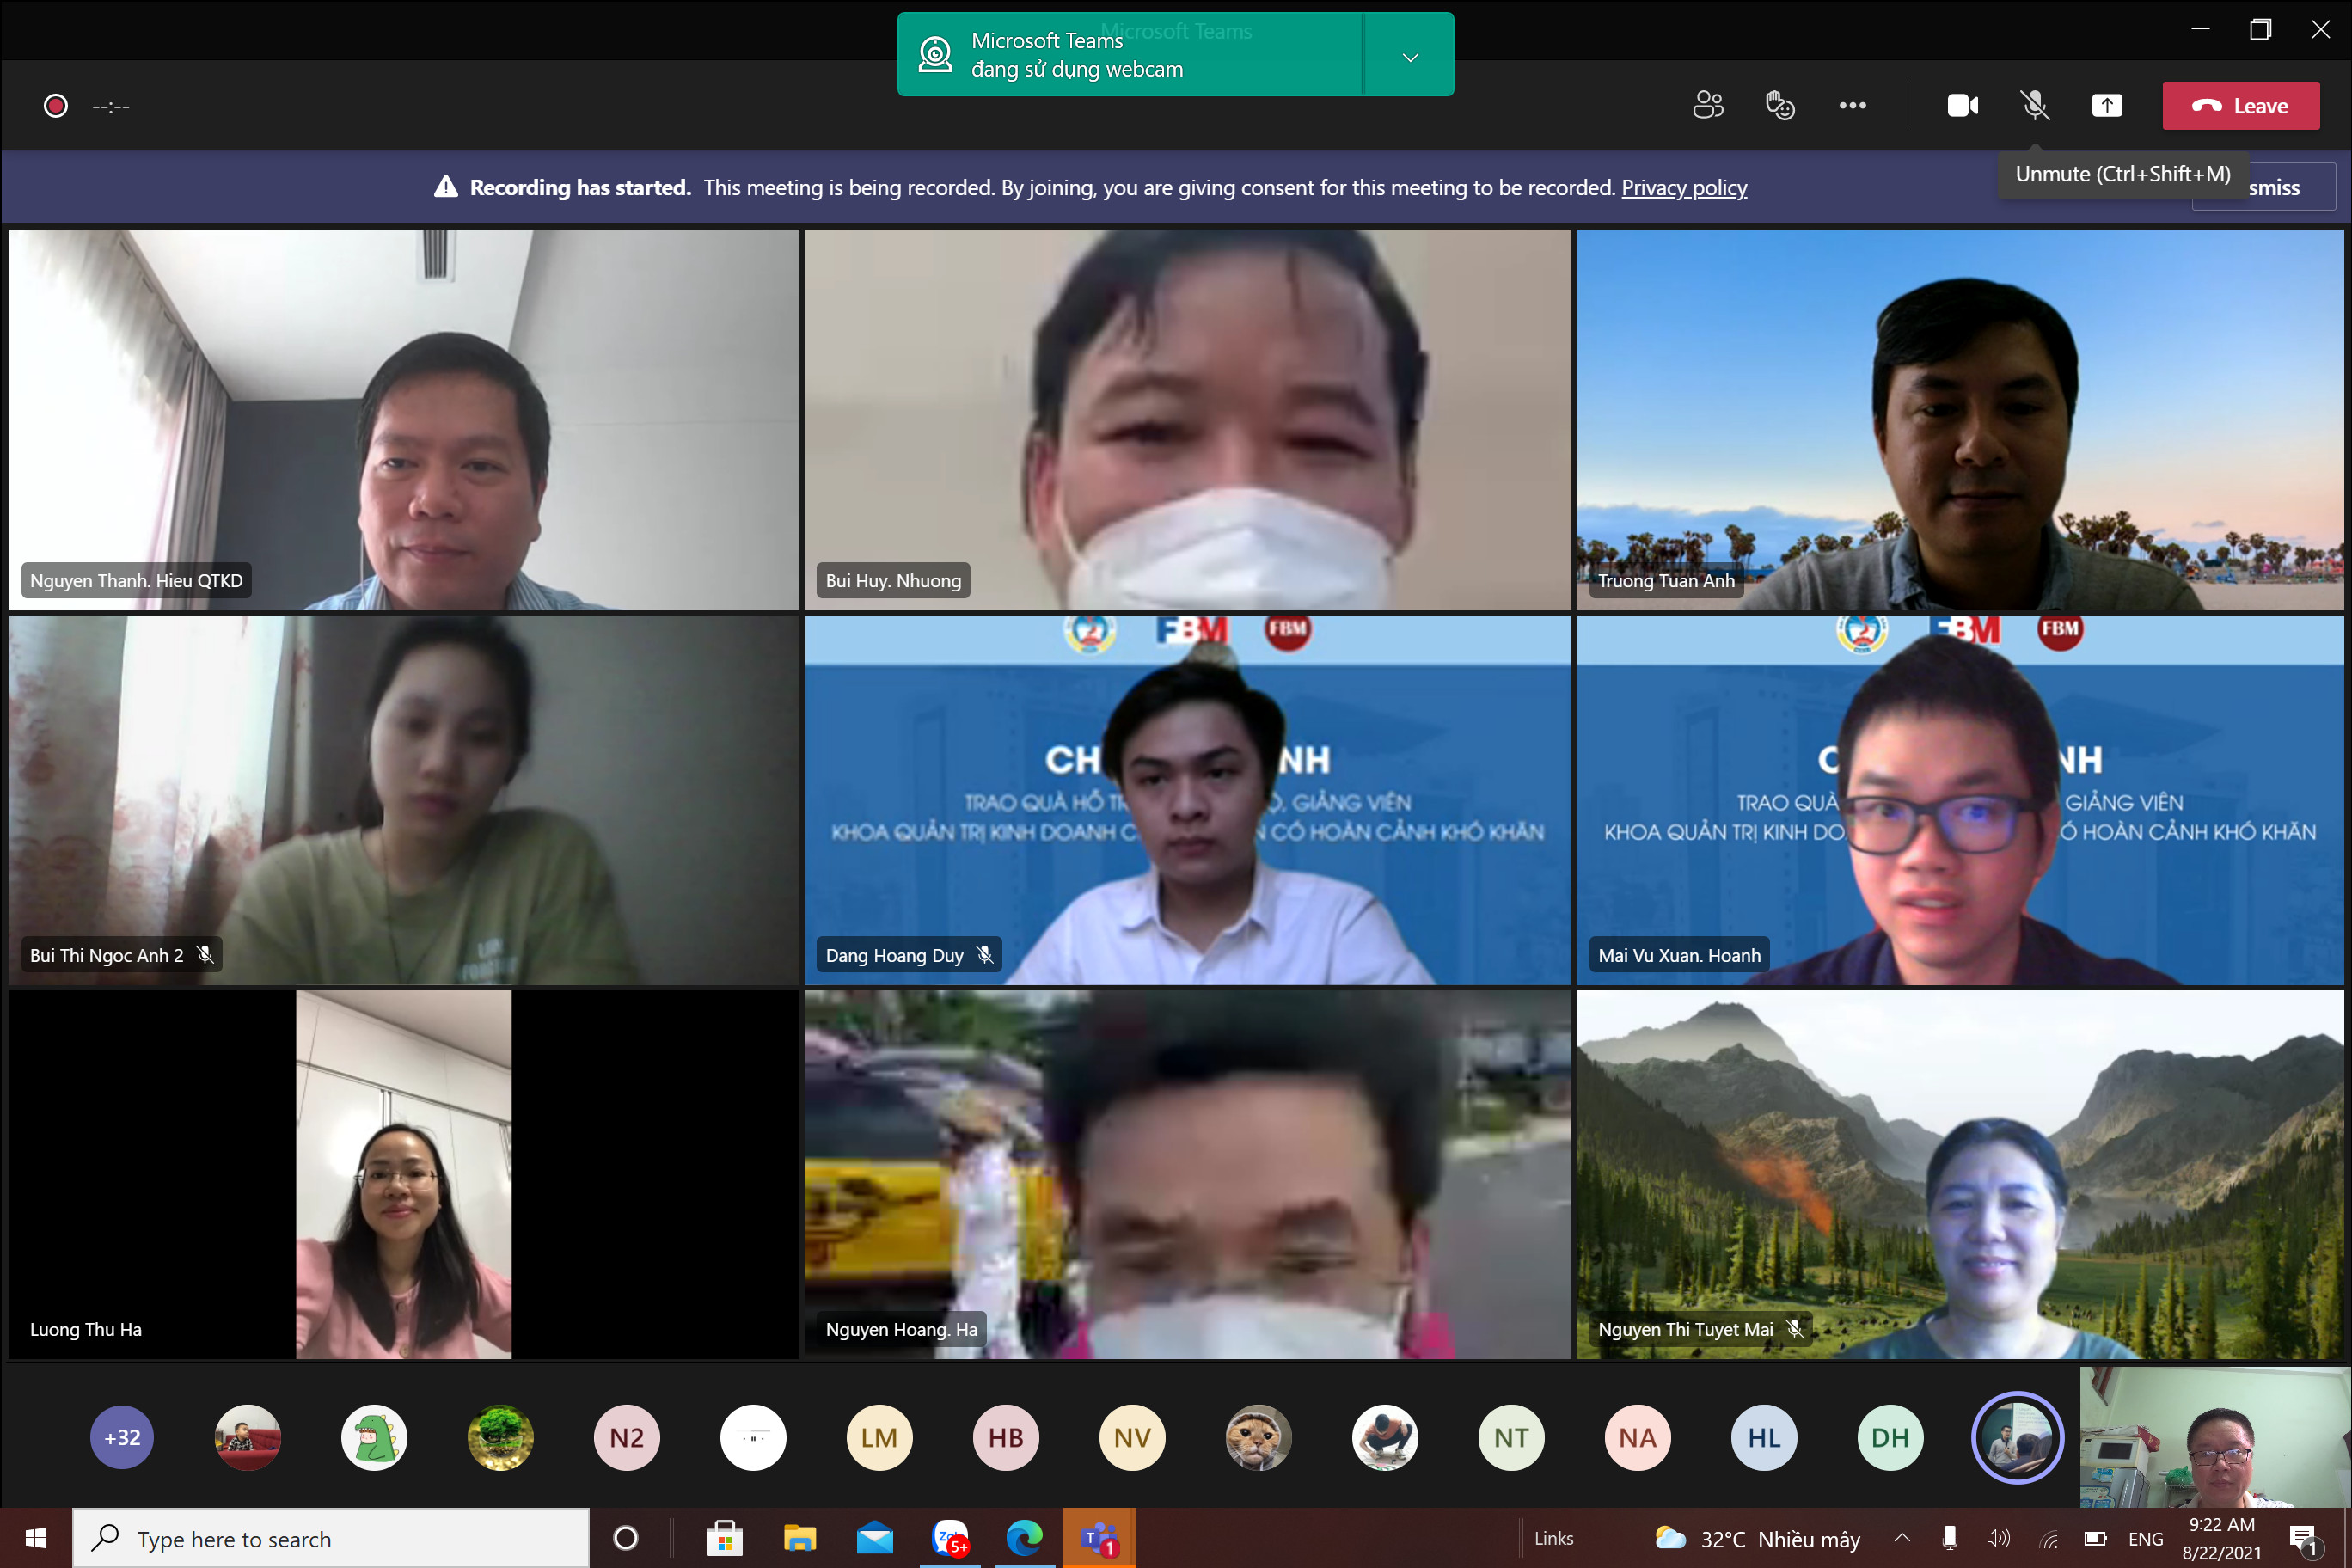This screenshot has height=1568, width=2352.
Task: Open the Show participants panel
Action: (x=1707, y=105)
